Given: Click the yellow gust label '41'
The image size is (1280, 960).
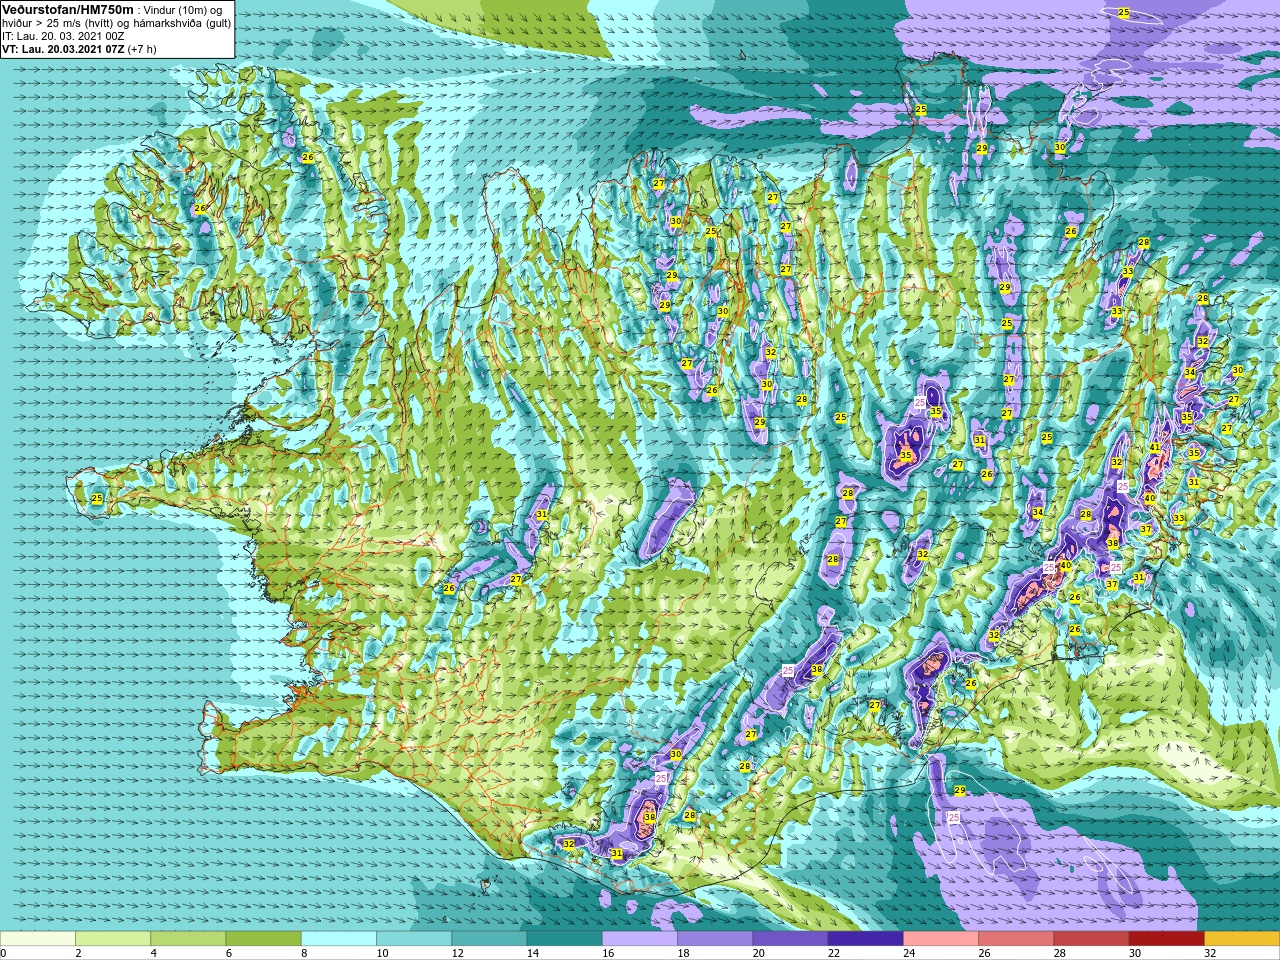Looking at the screenshot, I should coord(1155,448).
